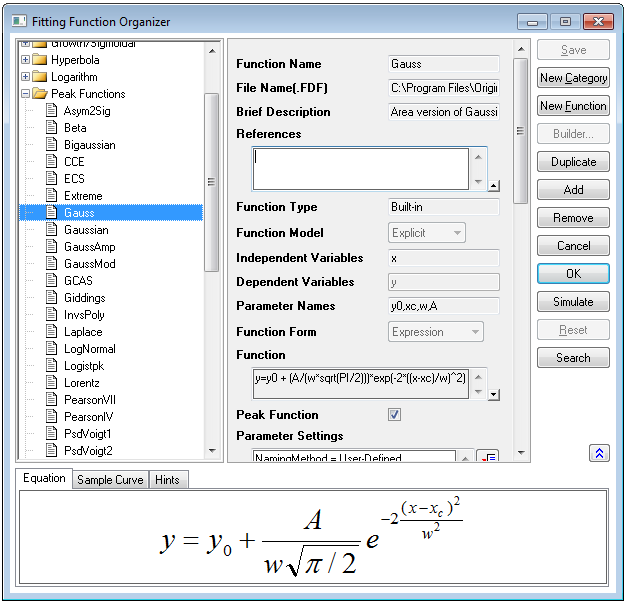This screenshot has height=604, width=626.
Task: Click the Fitting Function Organizer title icon
Action: point(19,21)
